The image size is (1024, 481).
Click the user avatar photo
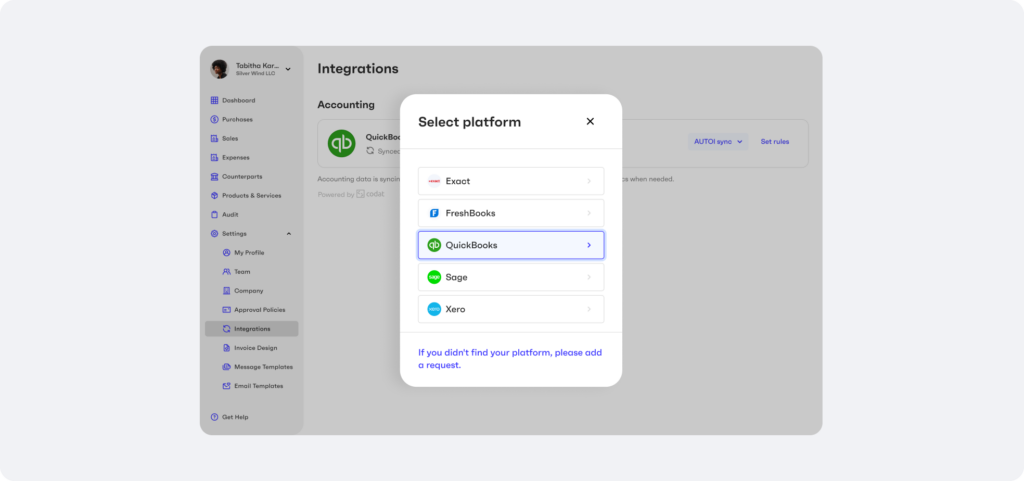tap(219, 69)
